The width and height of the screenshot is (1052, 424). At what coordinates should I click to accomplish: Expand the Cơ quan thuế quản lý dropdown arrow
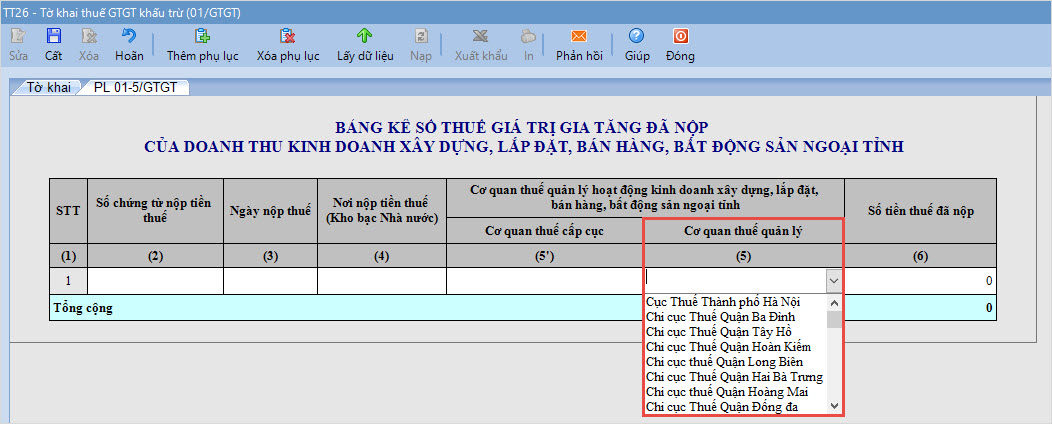834,281
